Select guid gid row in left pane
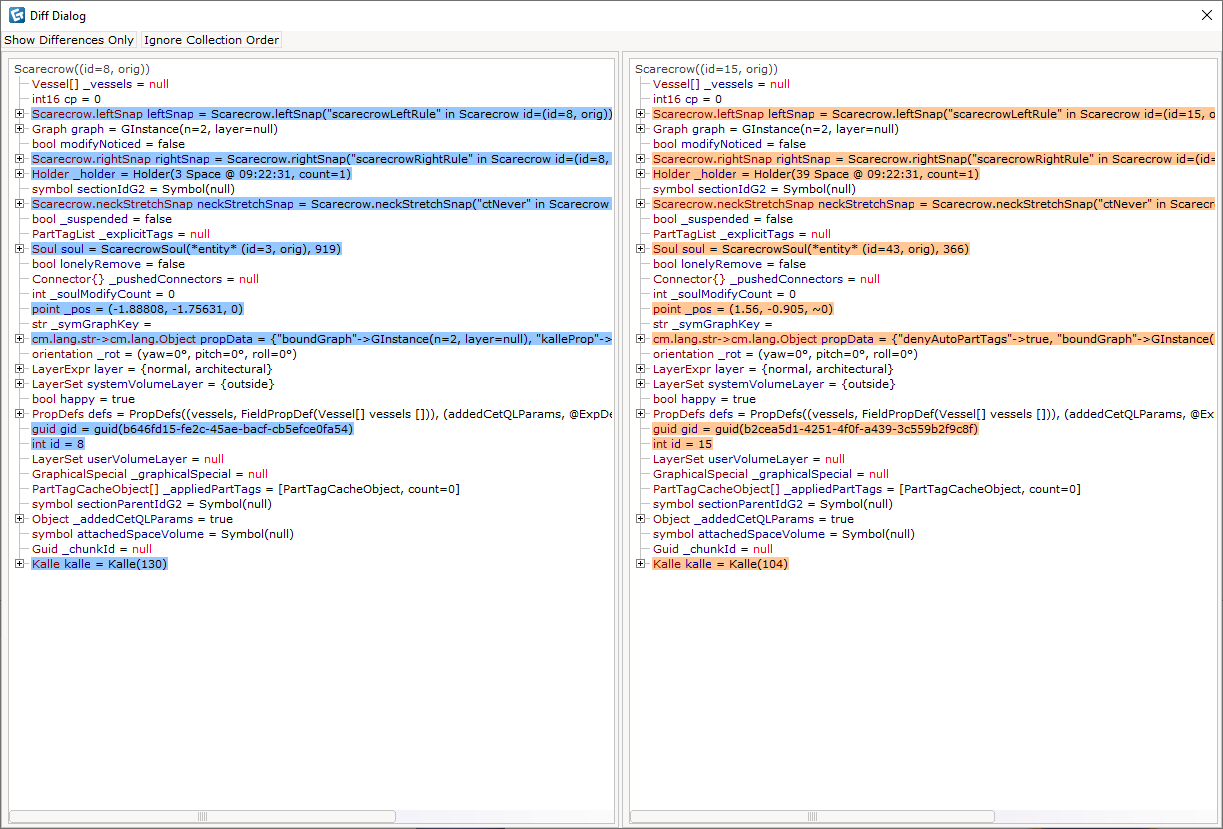This screenshot has height=829, width=1223. click(x=192, y=429)
